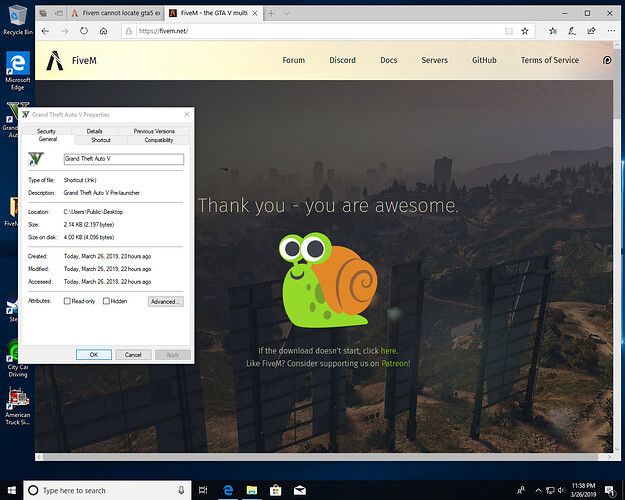This screenshot has width=625, height=500.
Task: Click Cancel in the Properties dialog
Action: [133, 354]
